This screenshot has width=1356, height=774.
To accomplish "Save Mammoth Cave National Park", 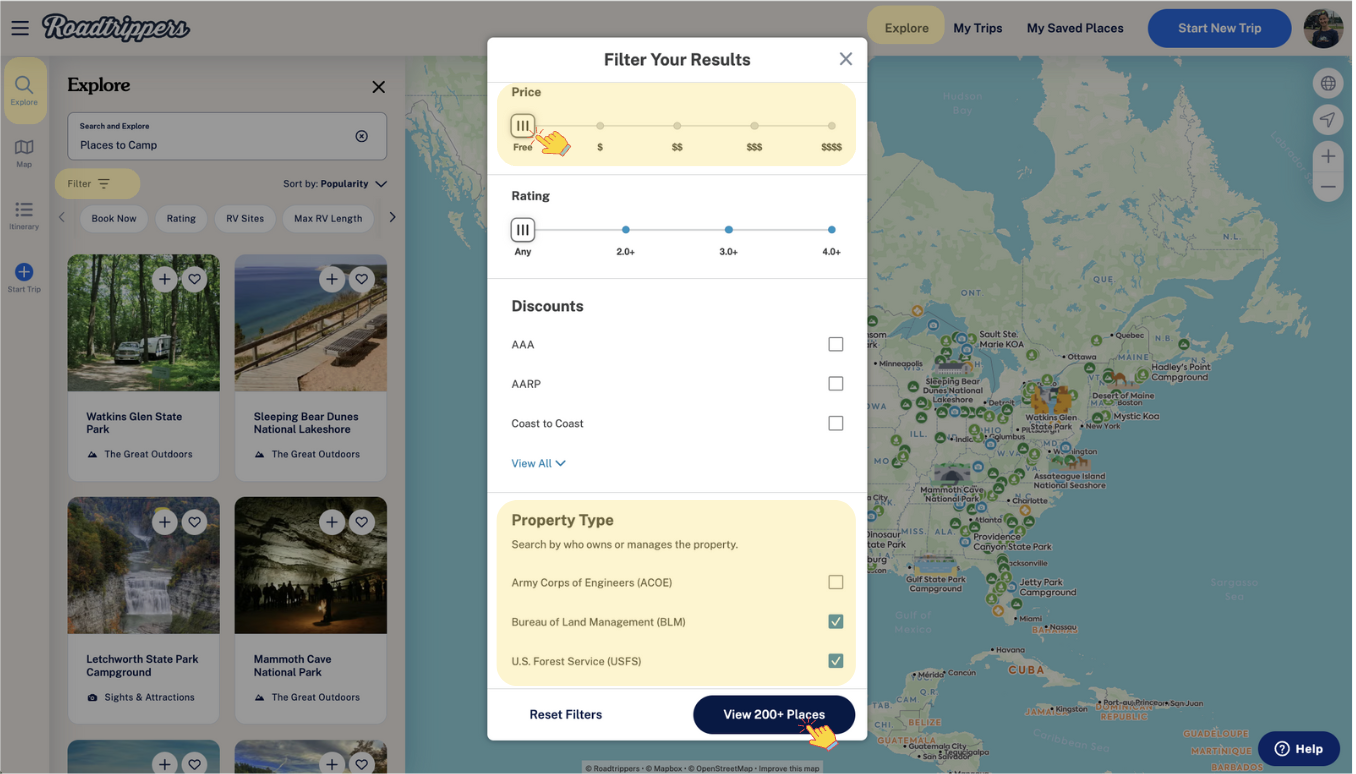I will point(362,521).
